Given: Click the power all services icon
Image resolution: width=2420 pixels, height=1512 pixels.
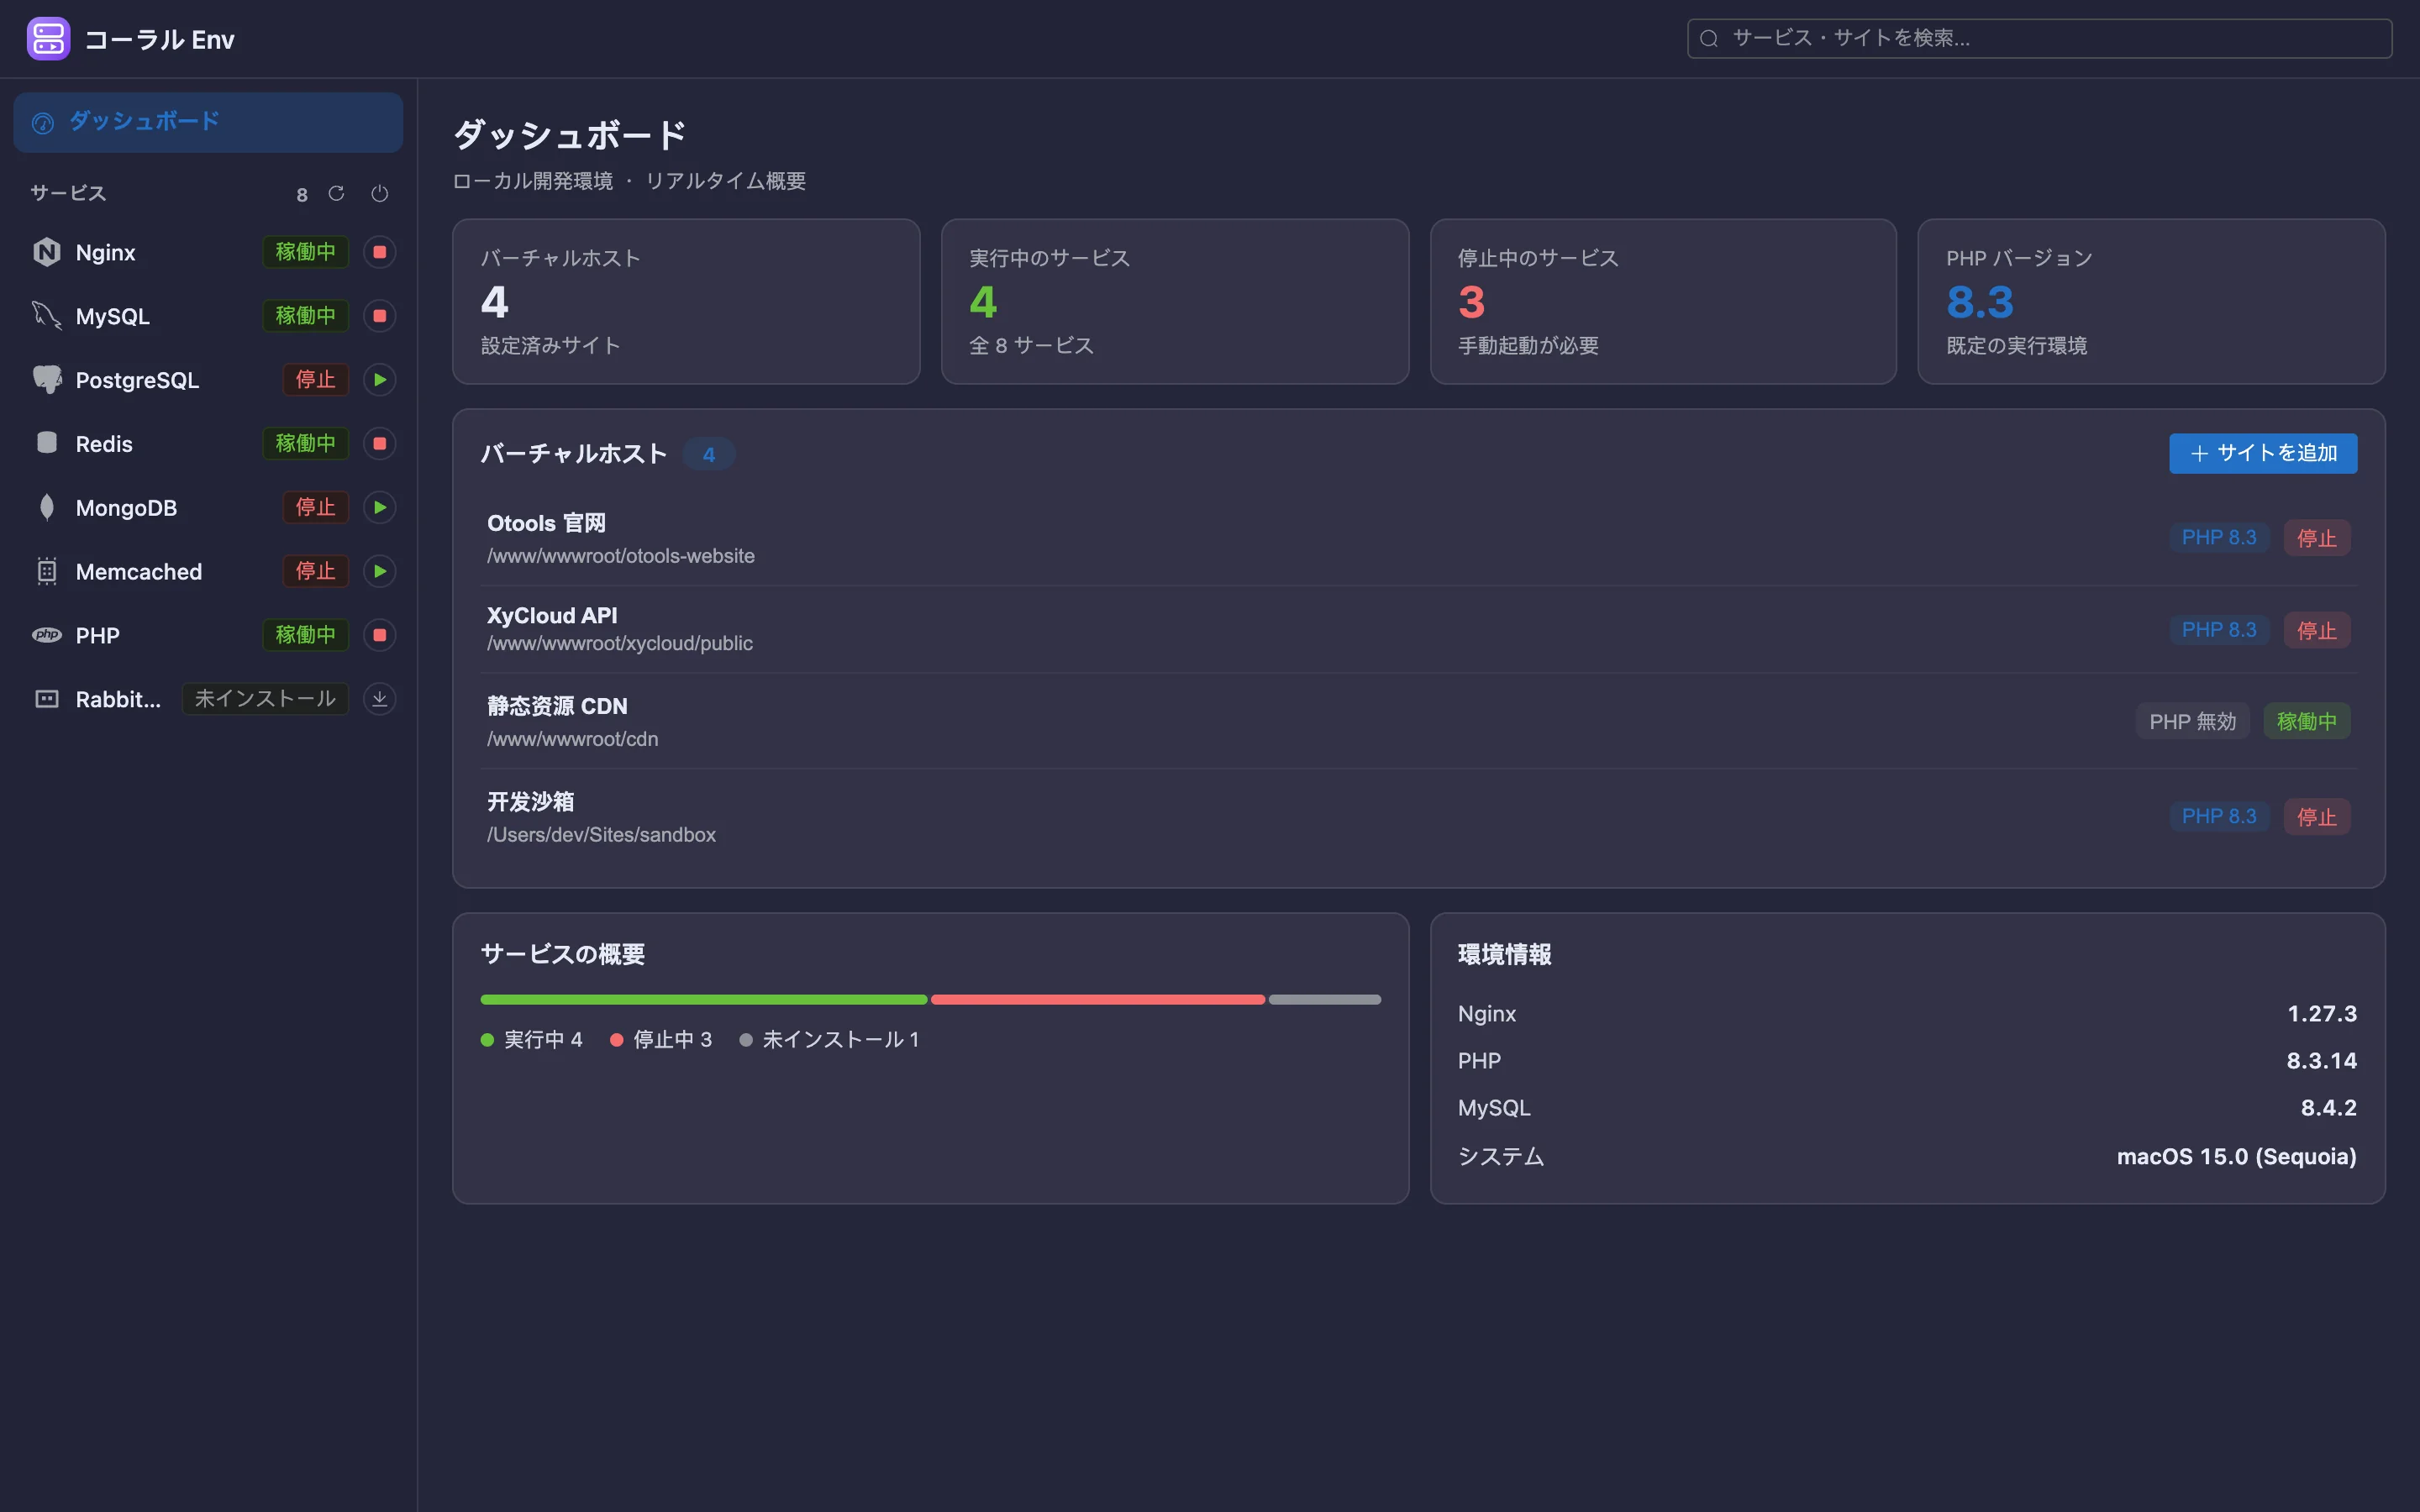Looking at the screenshot, I should click(x=380, y=193).
